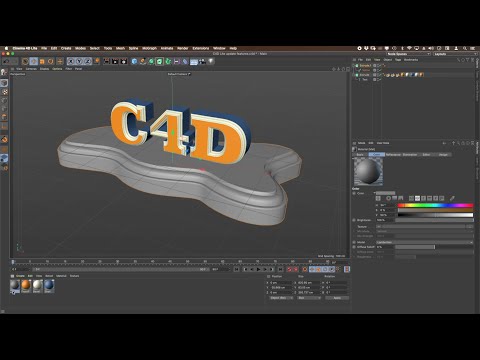Open the MoGraph menu
Image resolution: width=480 pixels, height=360 pixels.
click(149, 48)
